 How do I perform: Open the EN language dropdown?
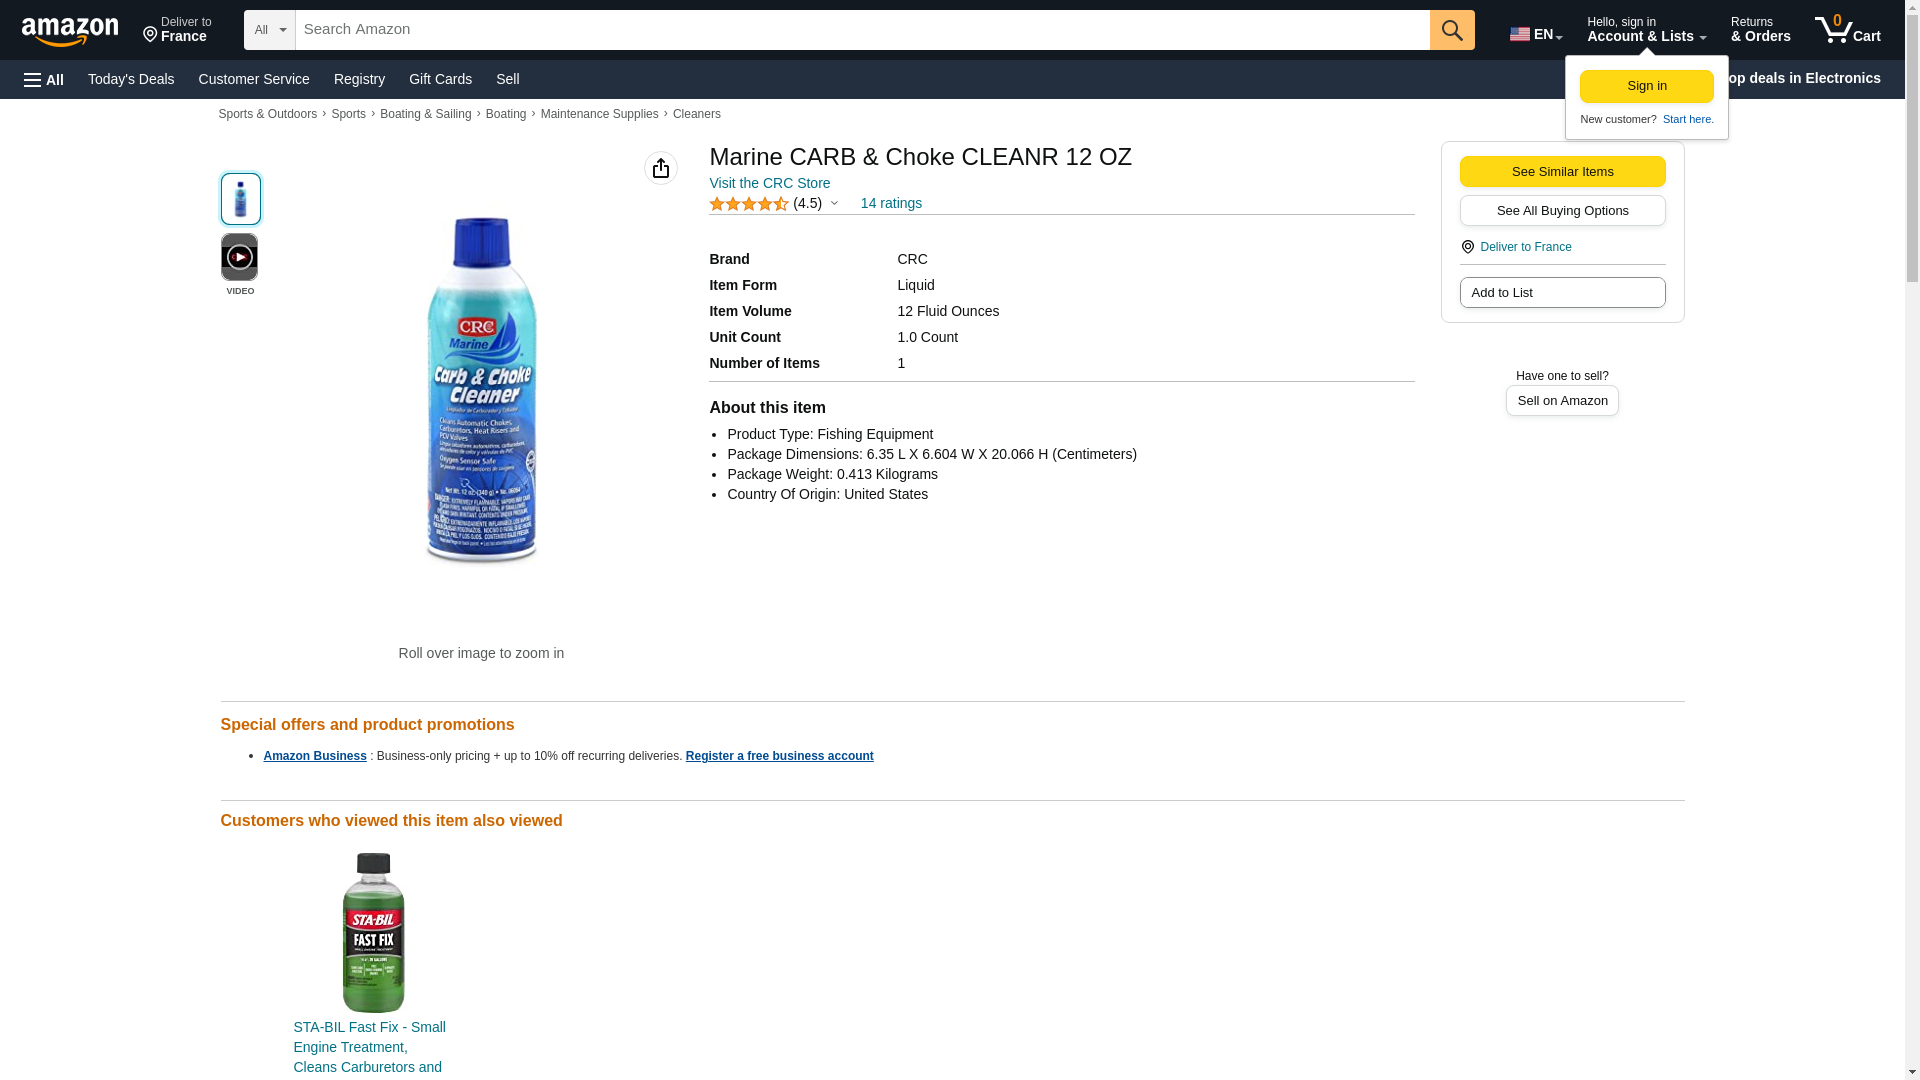pyautogui.click(x=1536, y=34)
